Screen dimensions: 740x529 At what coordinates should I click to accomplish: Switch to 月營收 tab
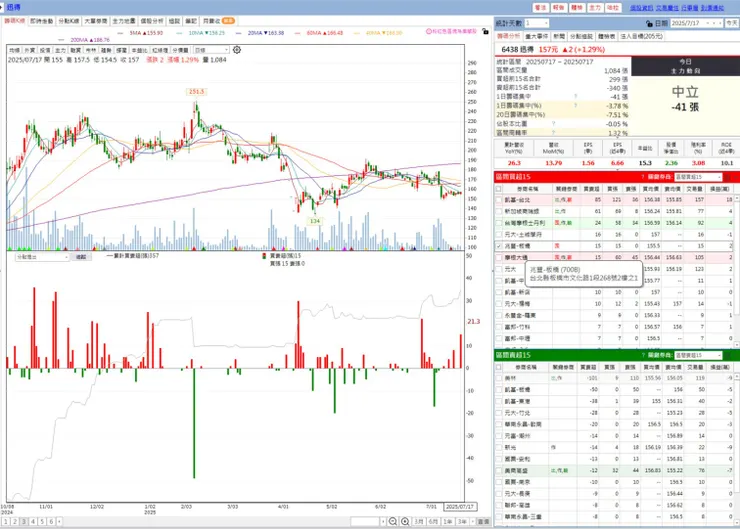click(218, 21)
